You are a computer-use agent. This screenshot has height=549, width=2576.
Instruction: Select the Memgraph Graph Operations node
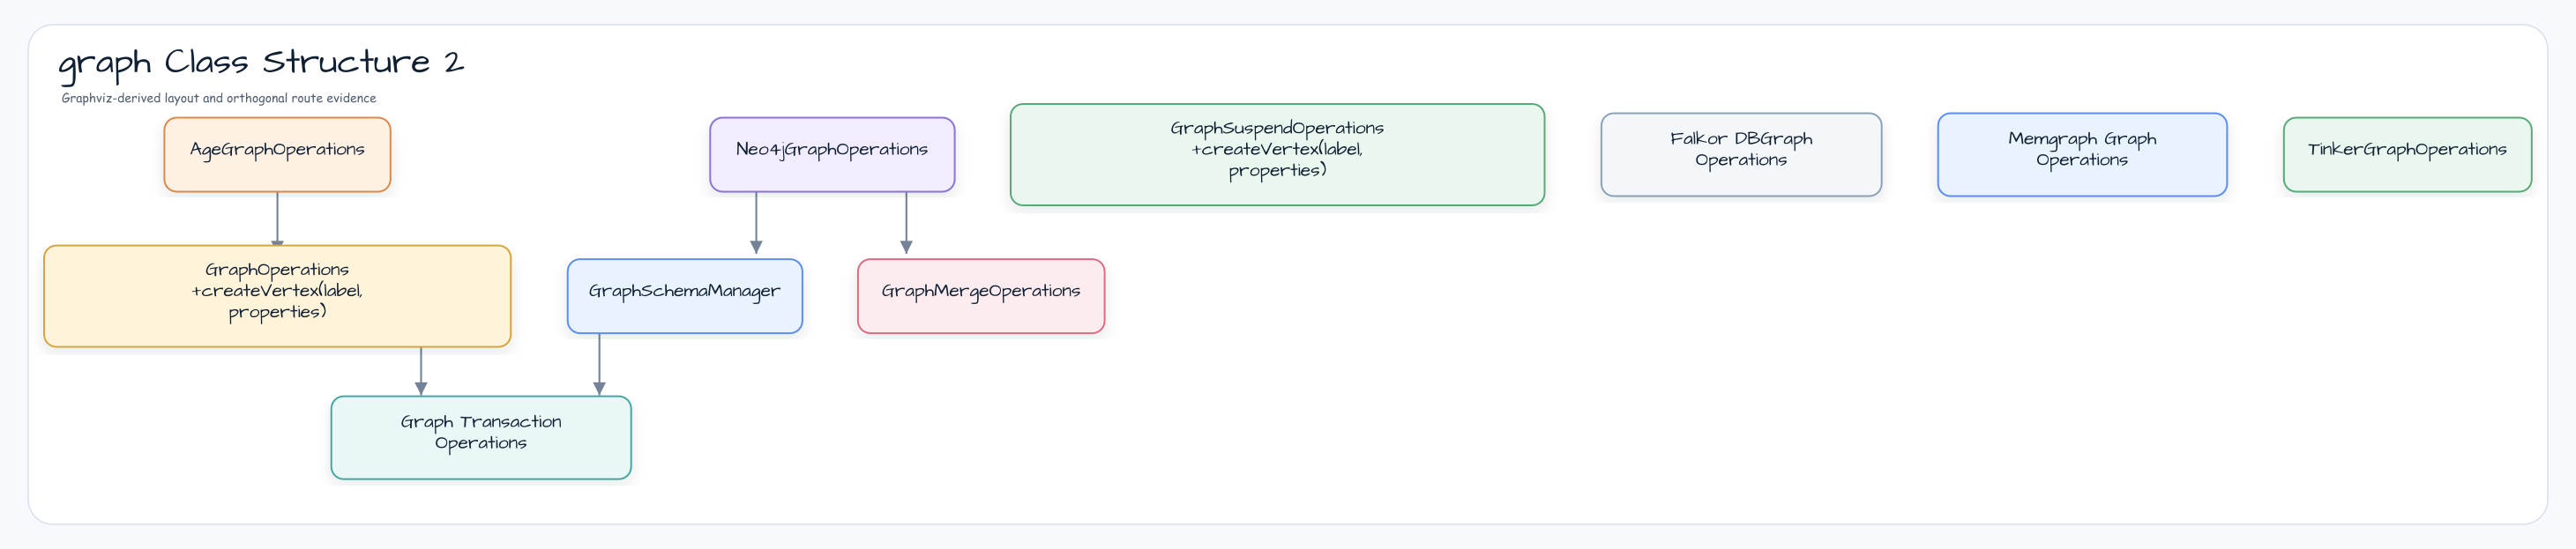pyautogui.click(x=2082, y=154)
